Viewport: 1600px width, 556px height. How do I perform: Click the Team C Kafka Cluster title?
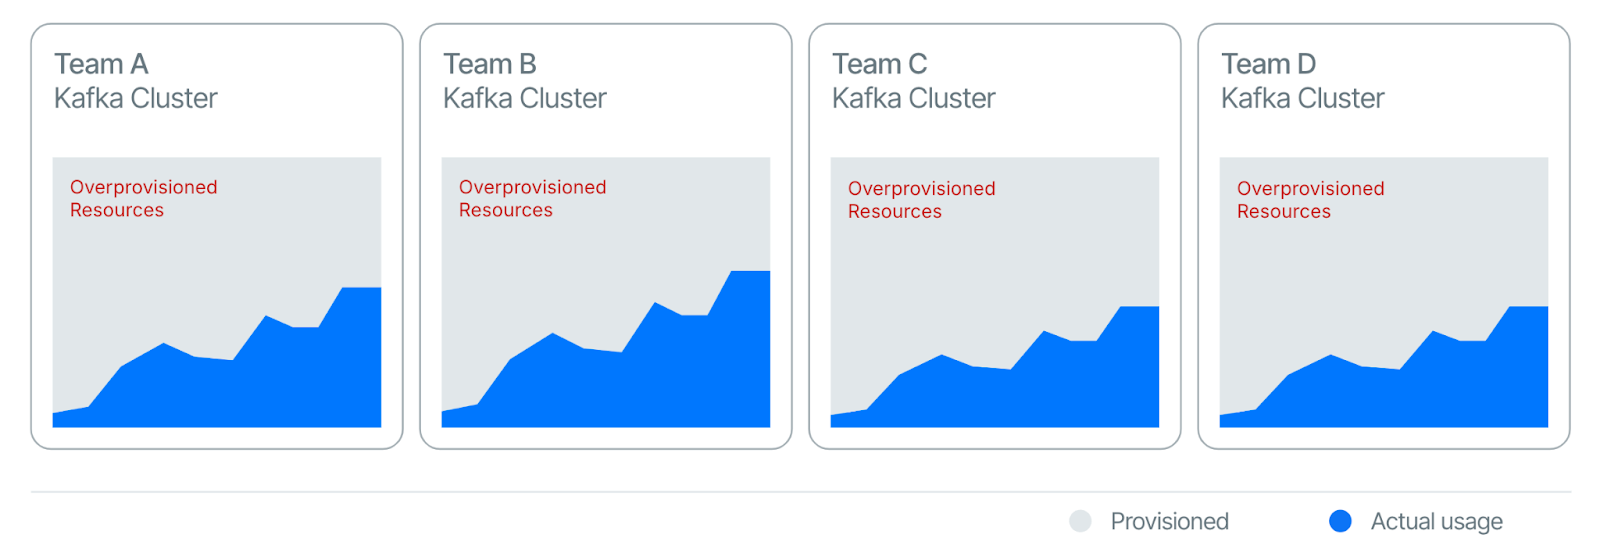pos(913,81)
